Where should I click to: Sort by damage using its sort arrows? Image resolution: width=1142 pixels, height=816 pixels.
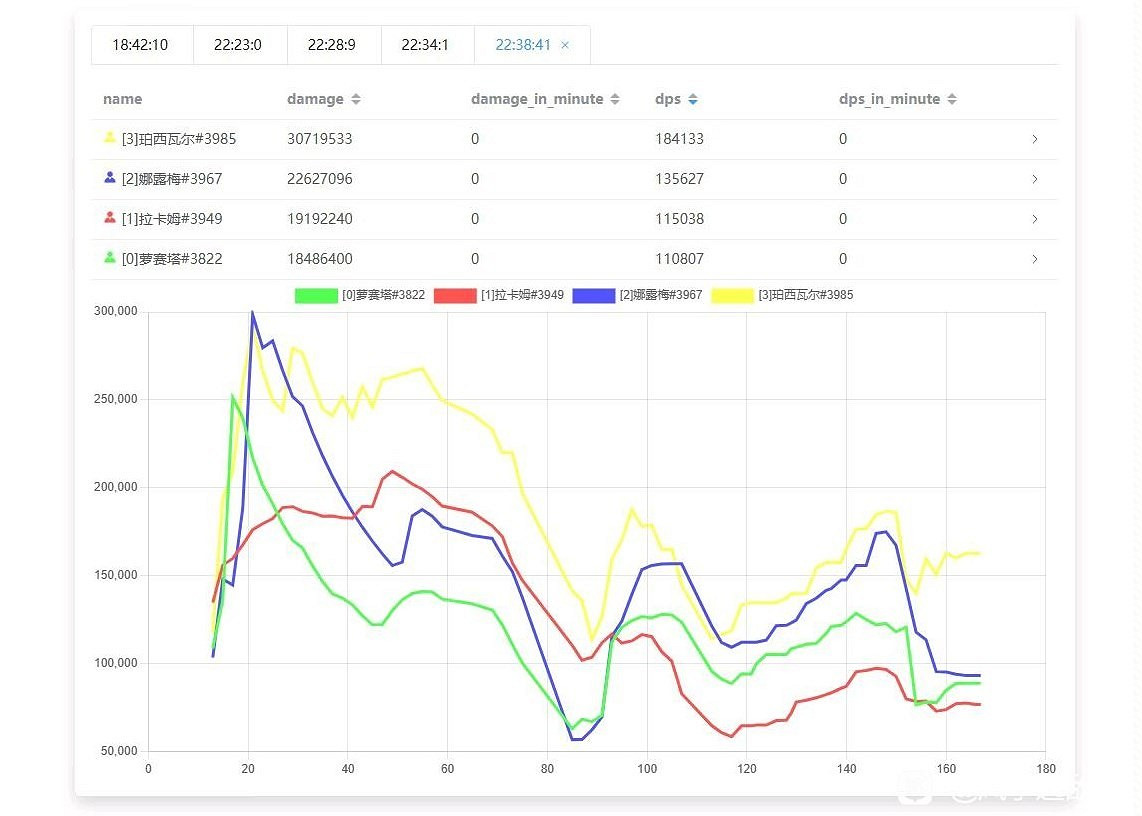coord(356,100)
